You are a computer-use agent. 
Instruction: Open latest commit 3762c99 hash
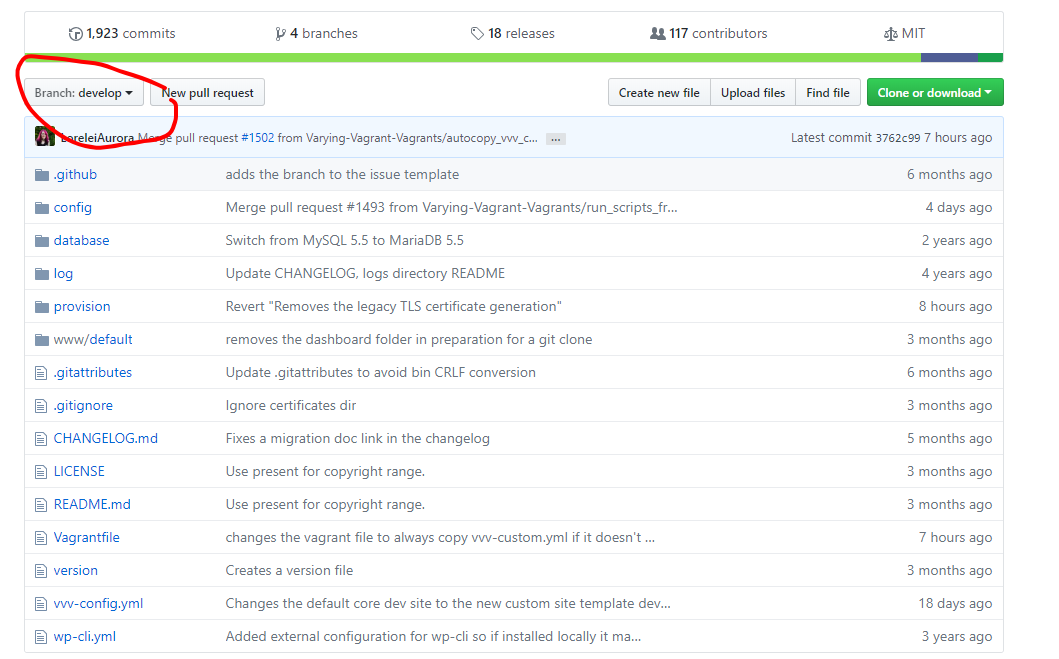pyautogui.click(x=898, y=138)
